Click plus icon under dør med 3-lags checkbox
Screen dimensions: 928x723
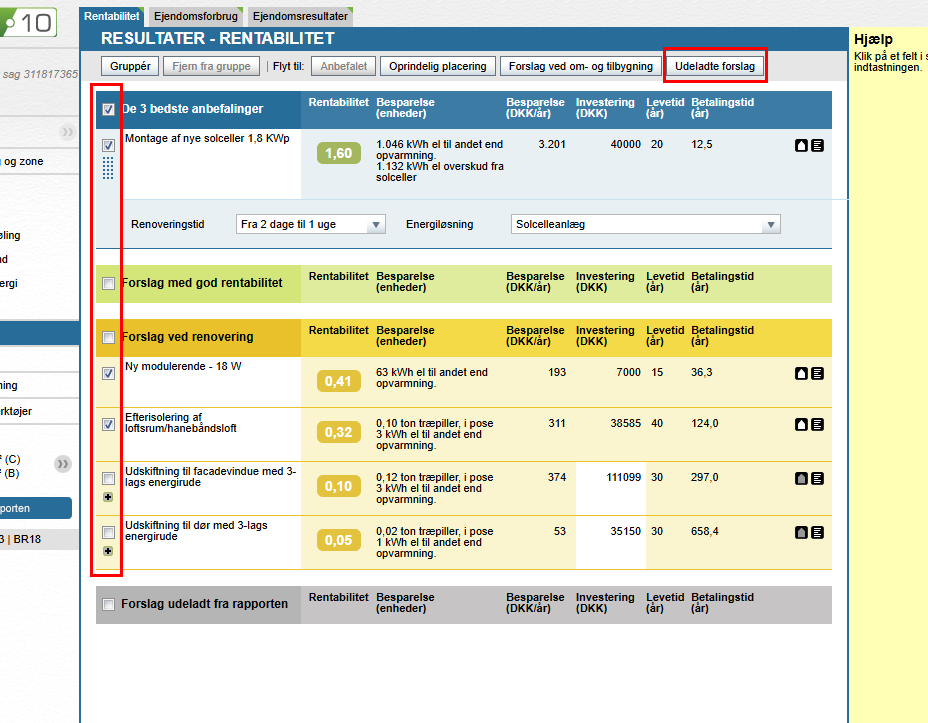[x=108, y=551]
